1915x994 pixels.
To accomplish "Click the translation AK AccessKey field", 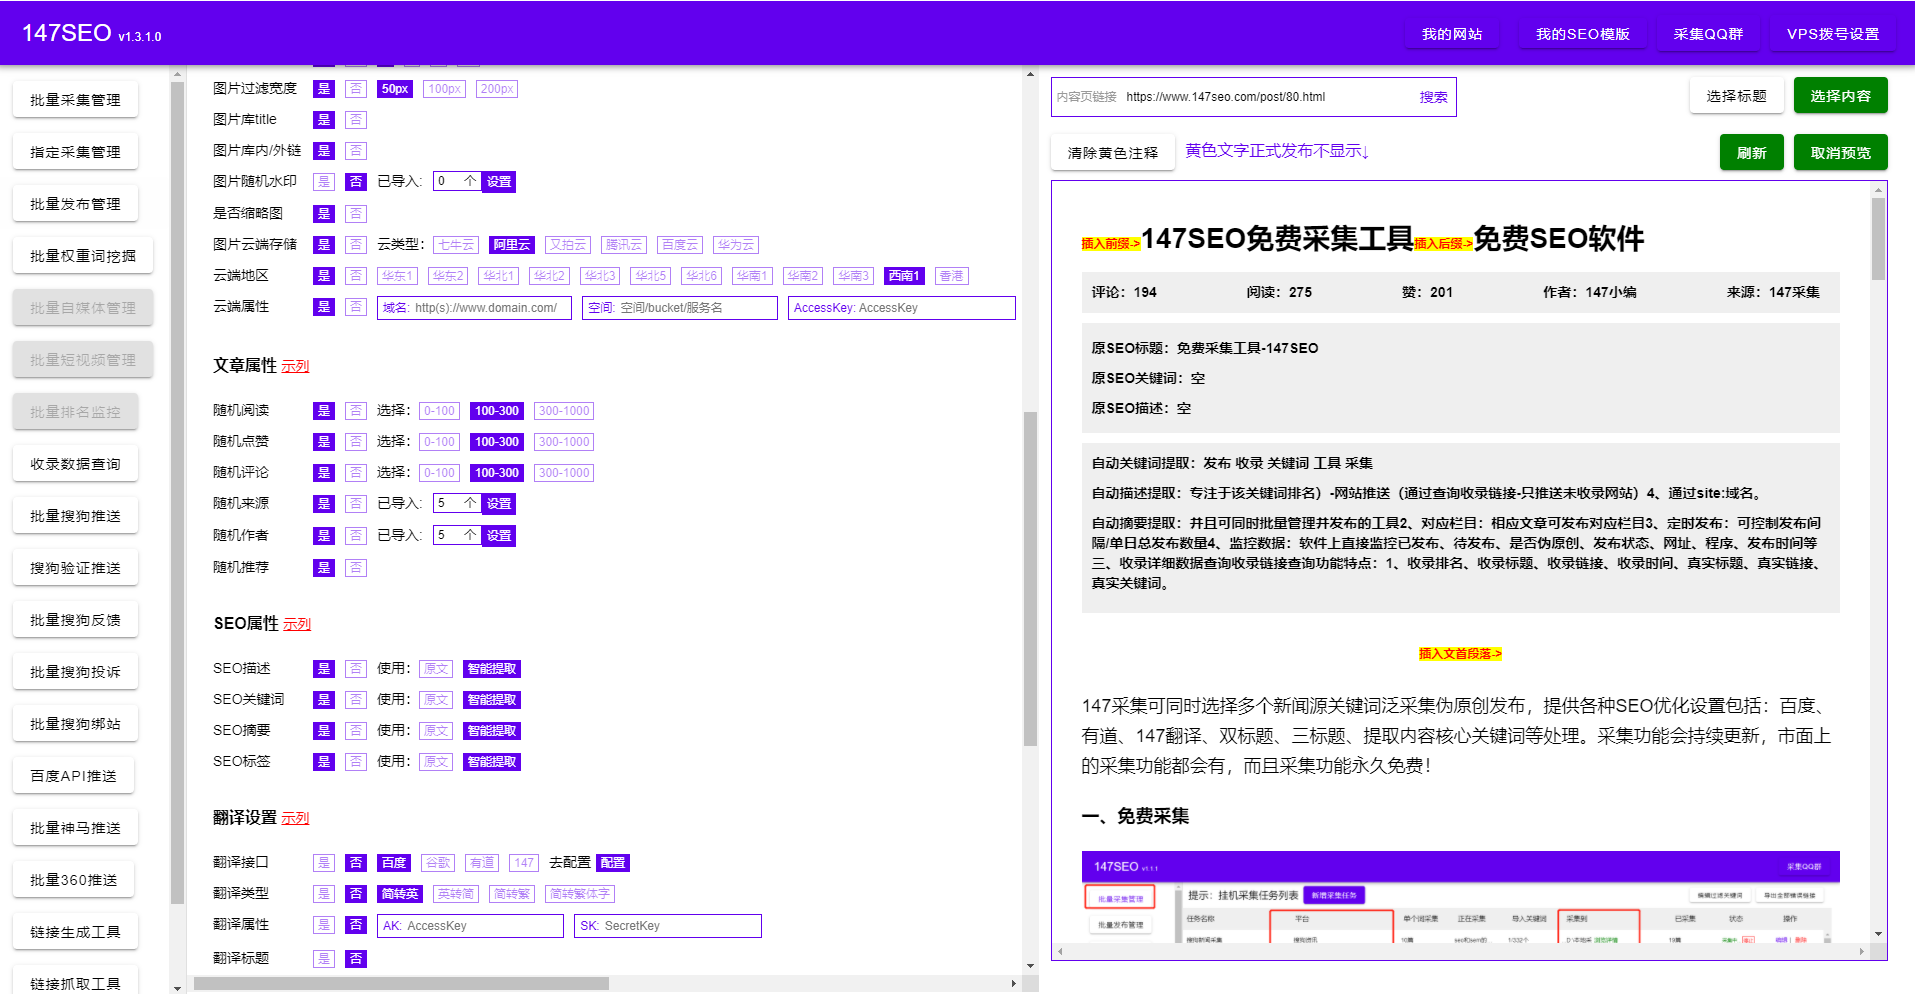I will (470, 926).
